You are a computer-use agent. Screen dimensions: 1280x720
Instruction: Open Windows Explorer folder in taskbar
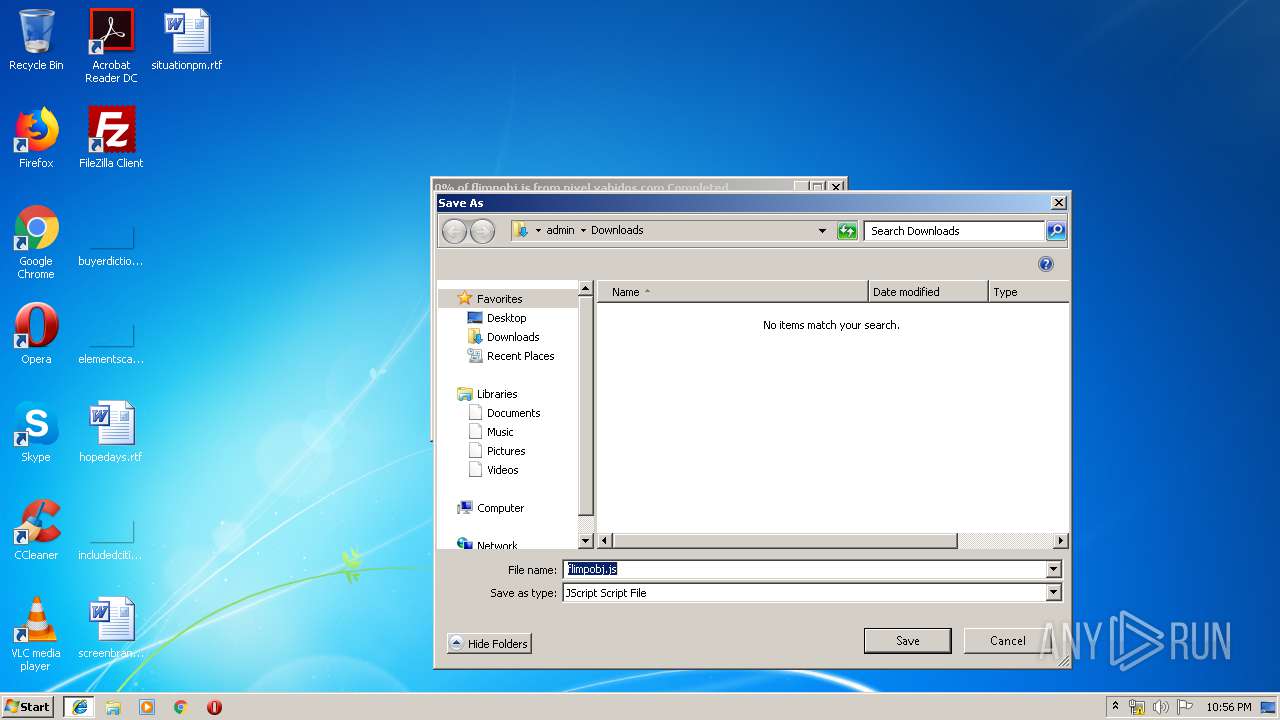113,707
